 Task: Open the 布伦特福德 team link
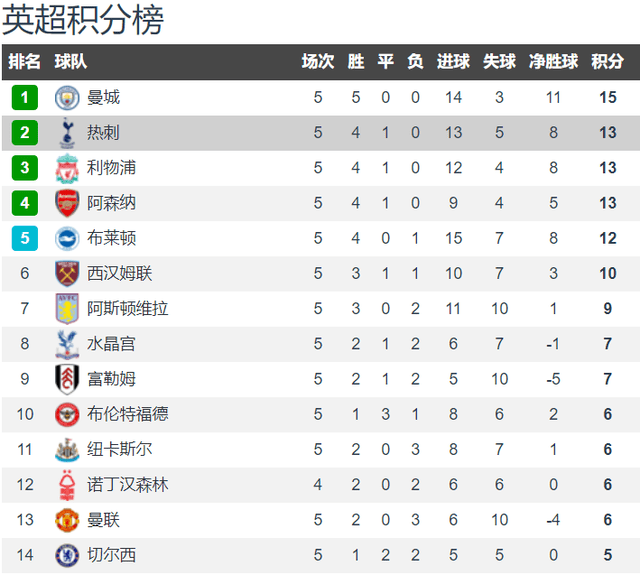(x=127, y=414)
